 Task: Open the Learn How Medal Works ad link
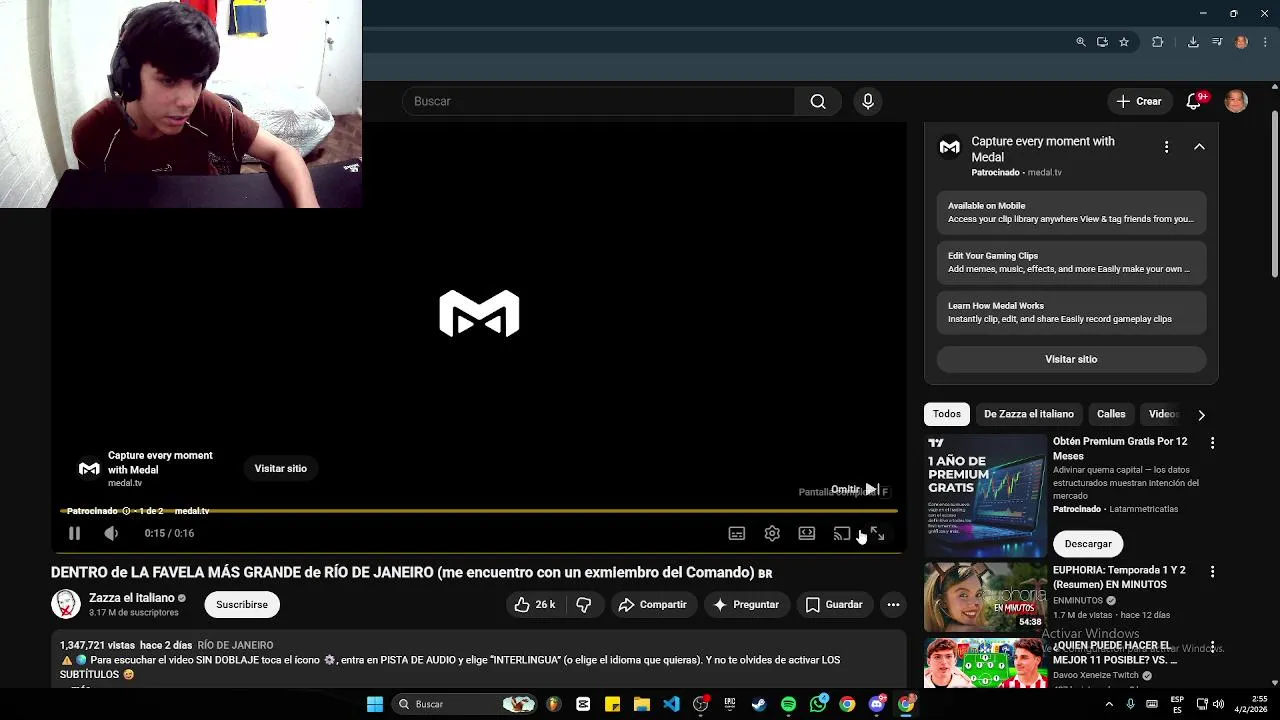click(x=1071, y=312)
